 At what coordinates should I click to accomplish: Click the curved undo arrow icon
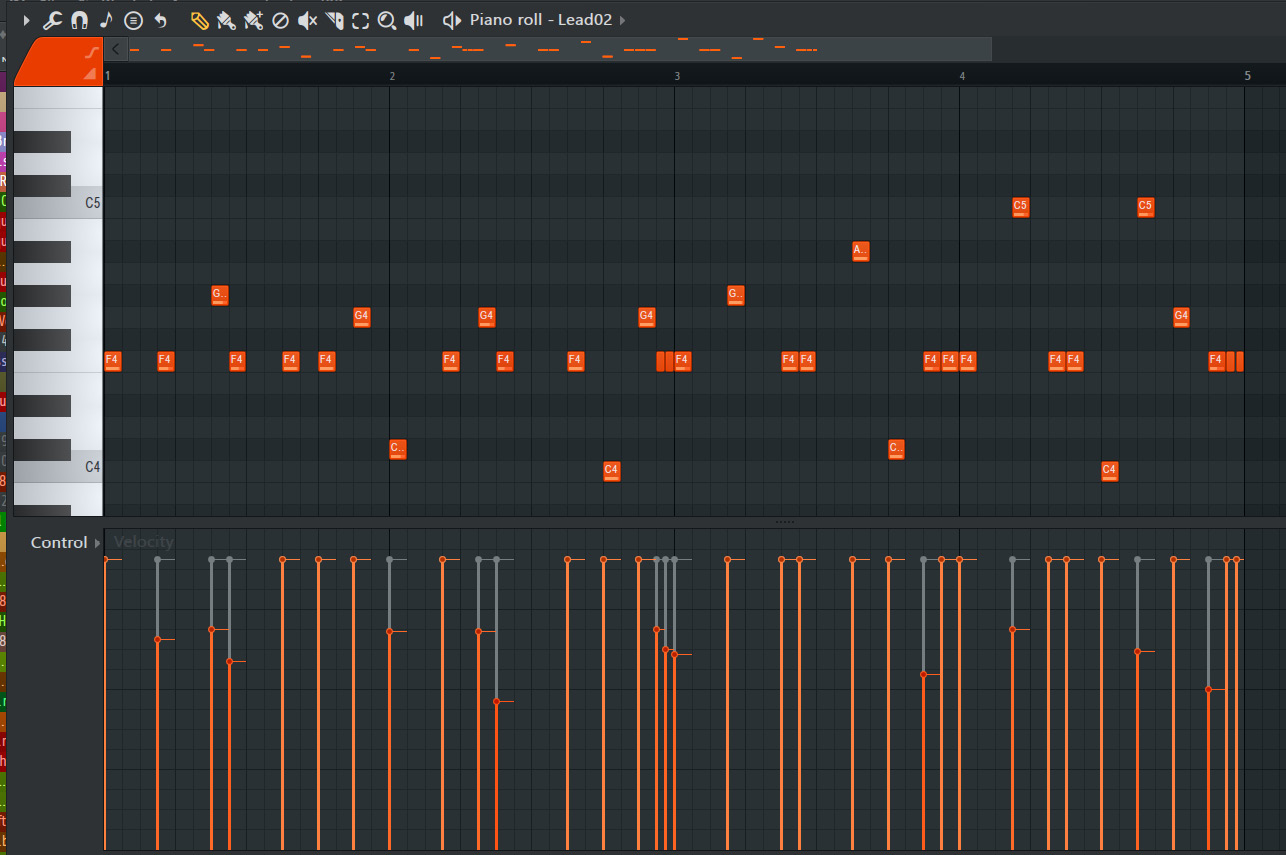pos(160,20)
